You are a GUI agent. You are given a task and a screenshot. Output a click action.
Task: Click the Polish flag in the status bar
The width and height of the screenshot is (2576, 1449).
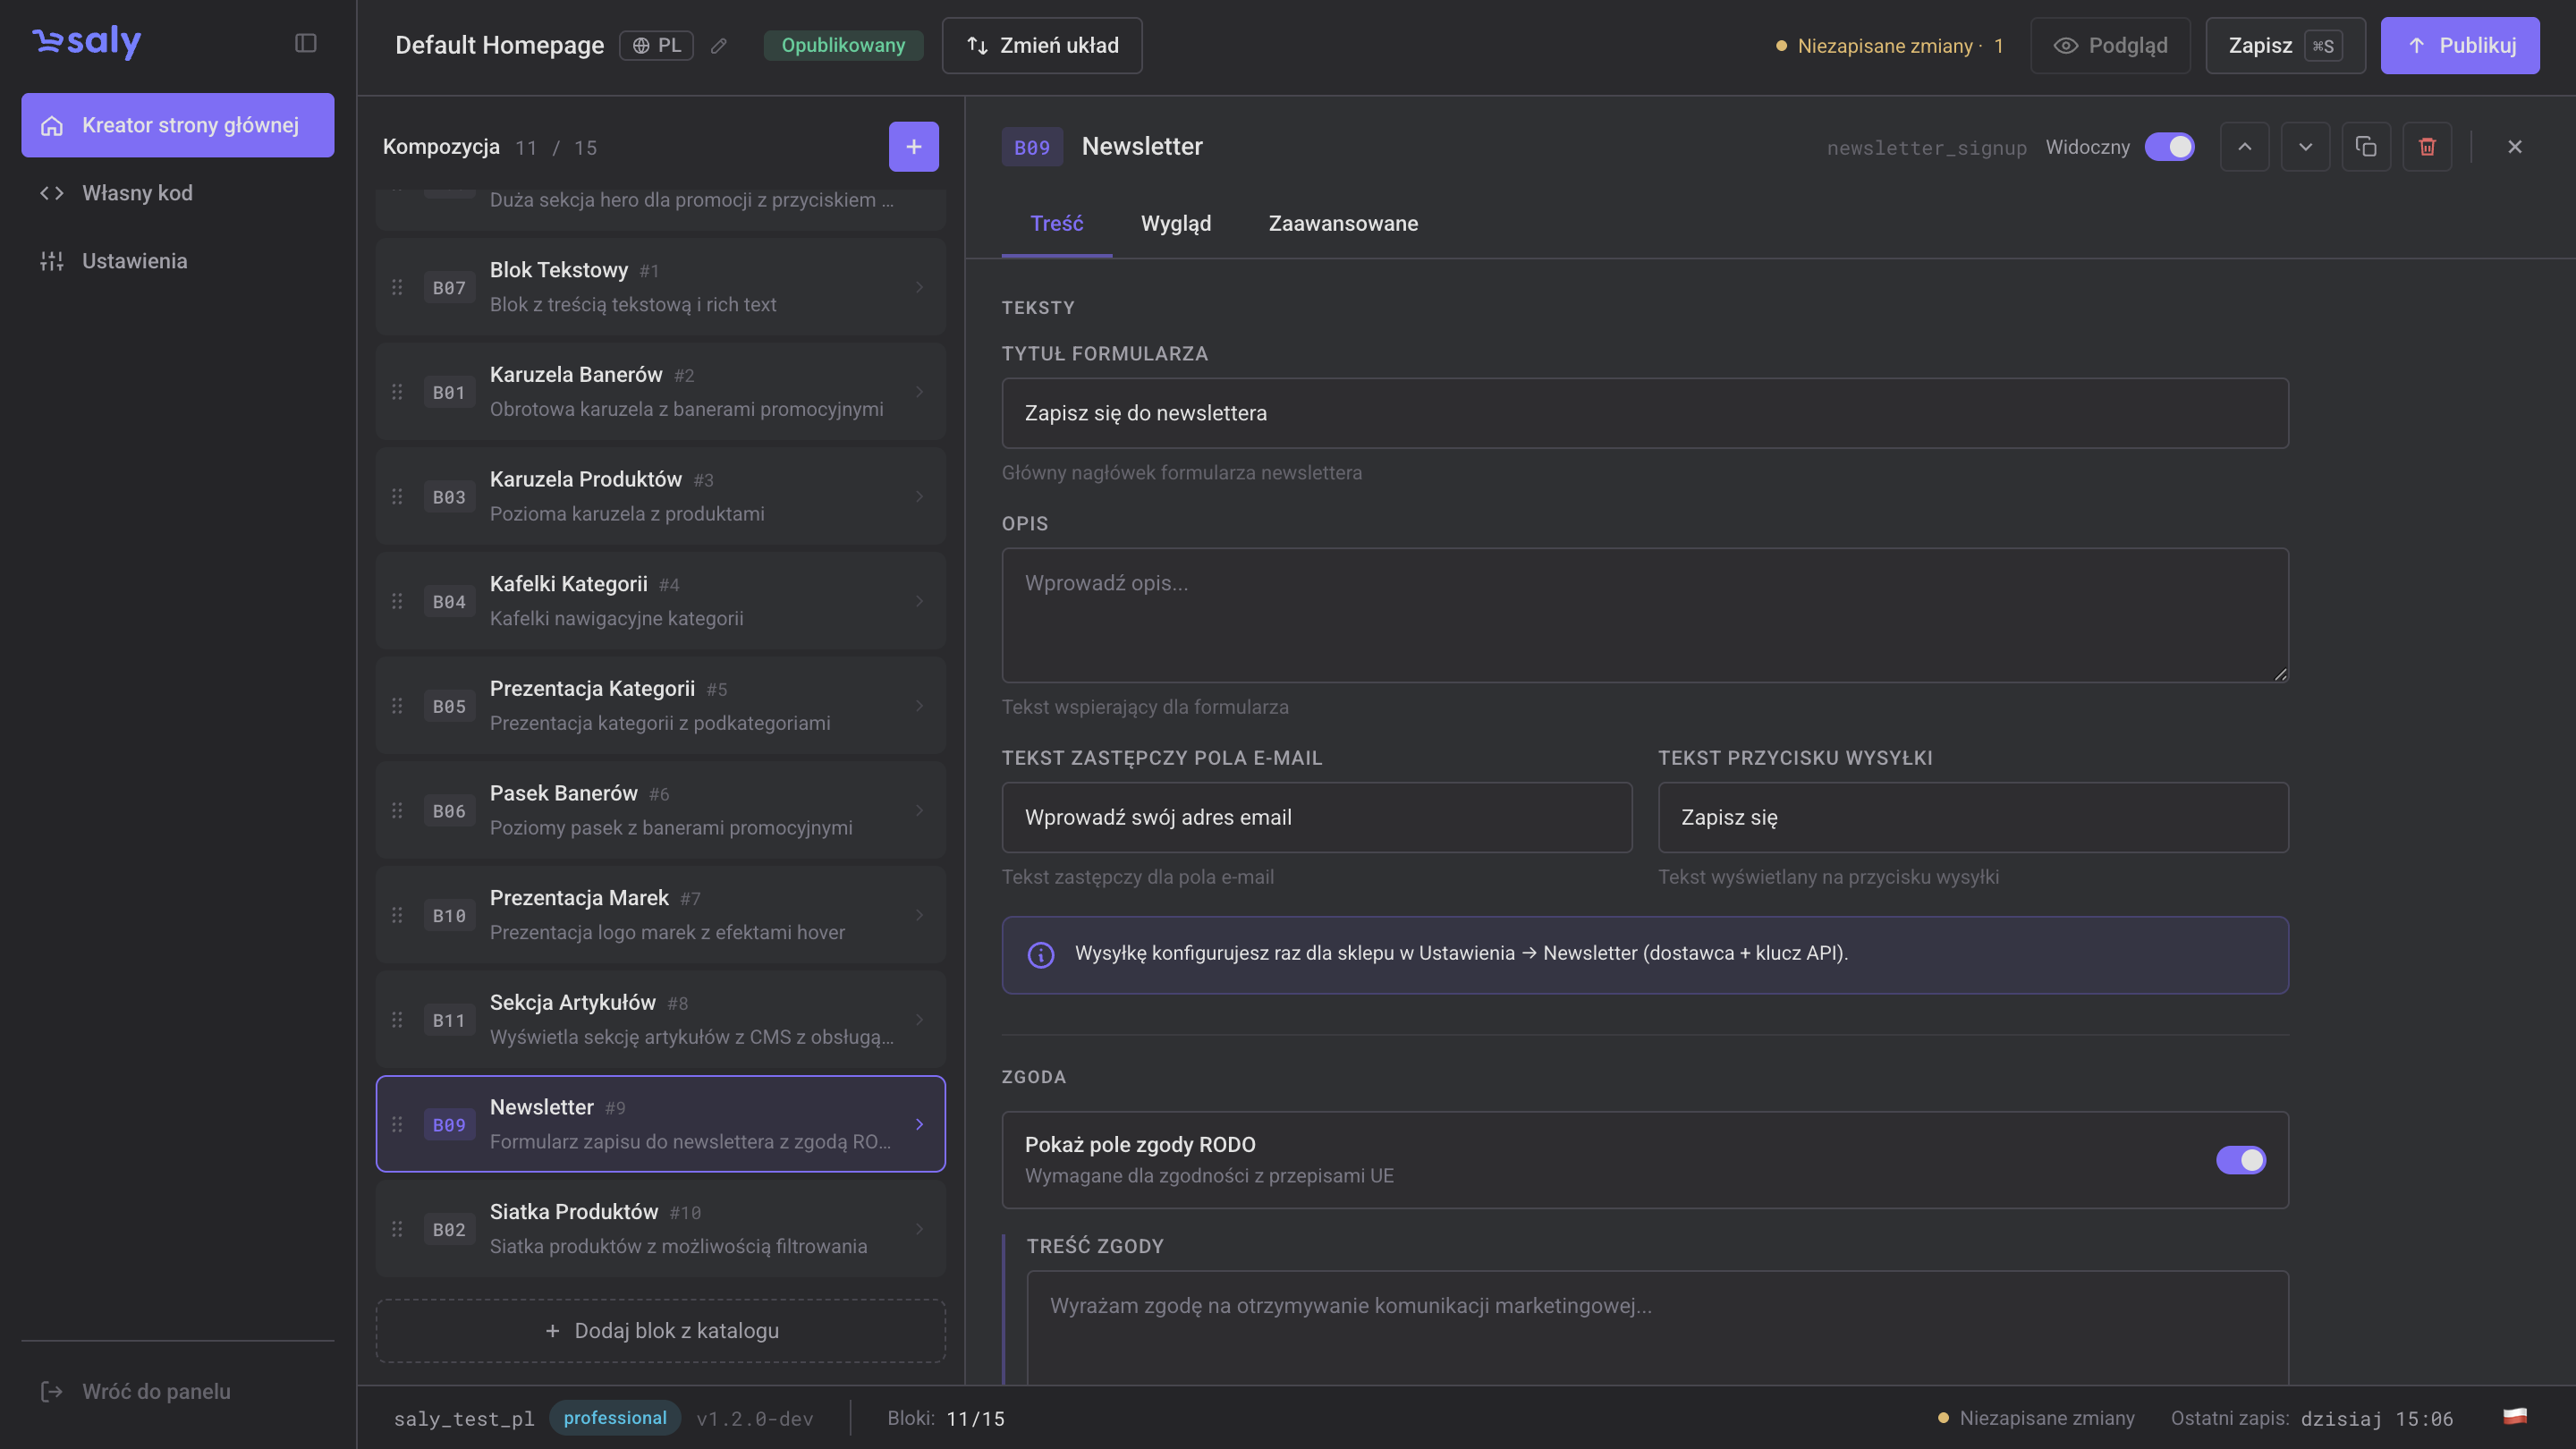[x=2514, y=1416]
